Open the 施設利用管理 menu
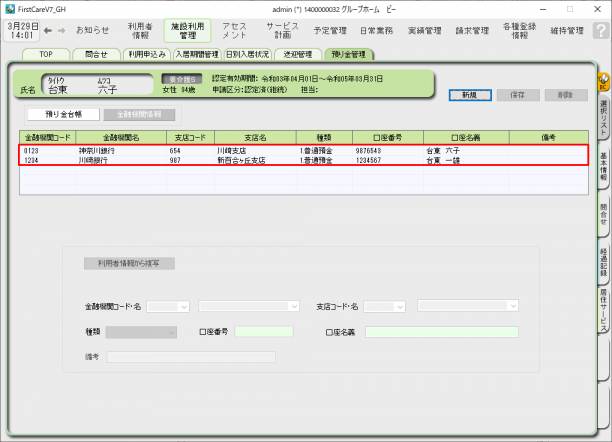Screen dimensions: 612x442 click(x=189, y=30)
